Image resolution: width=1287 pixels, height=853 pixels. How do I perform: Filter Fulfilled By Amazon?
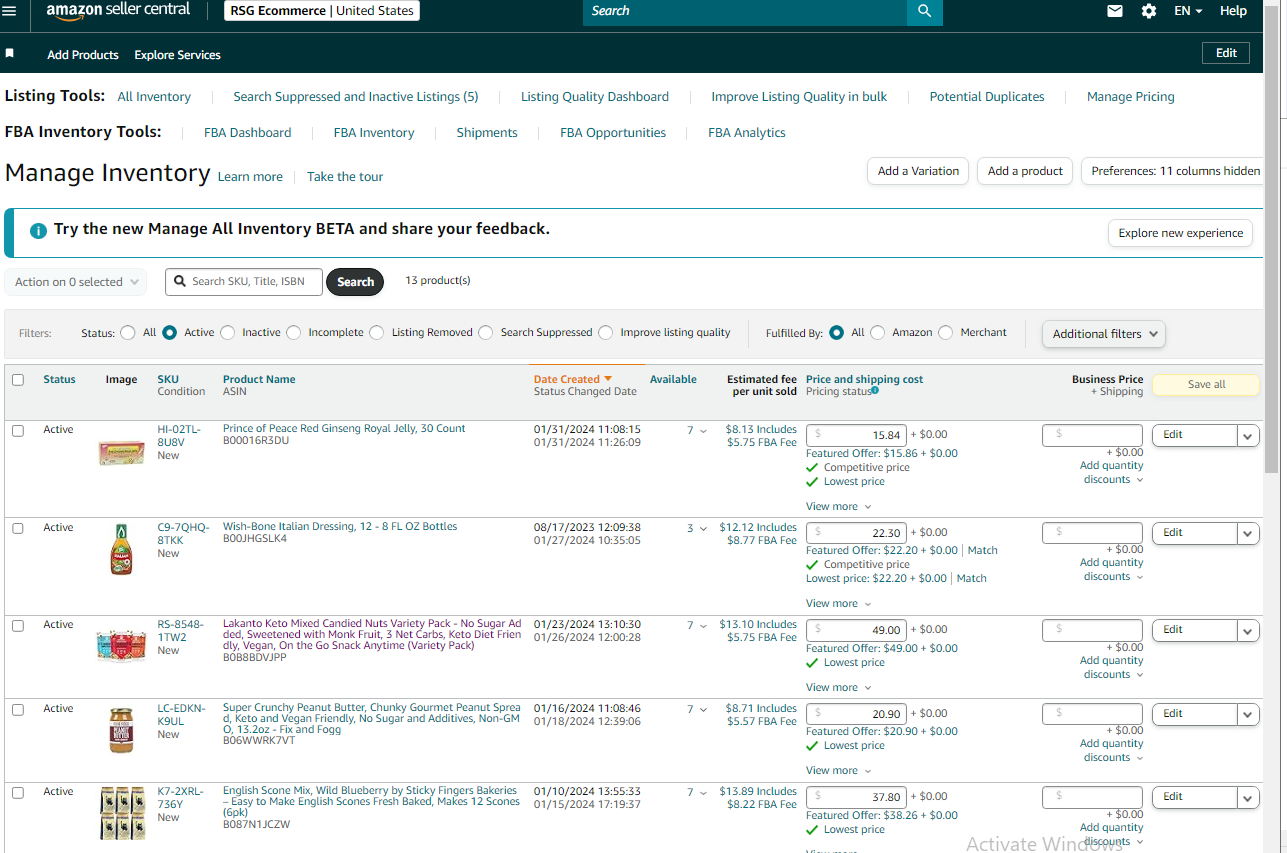pyautogui.click(x=877, y=333)
